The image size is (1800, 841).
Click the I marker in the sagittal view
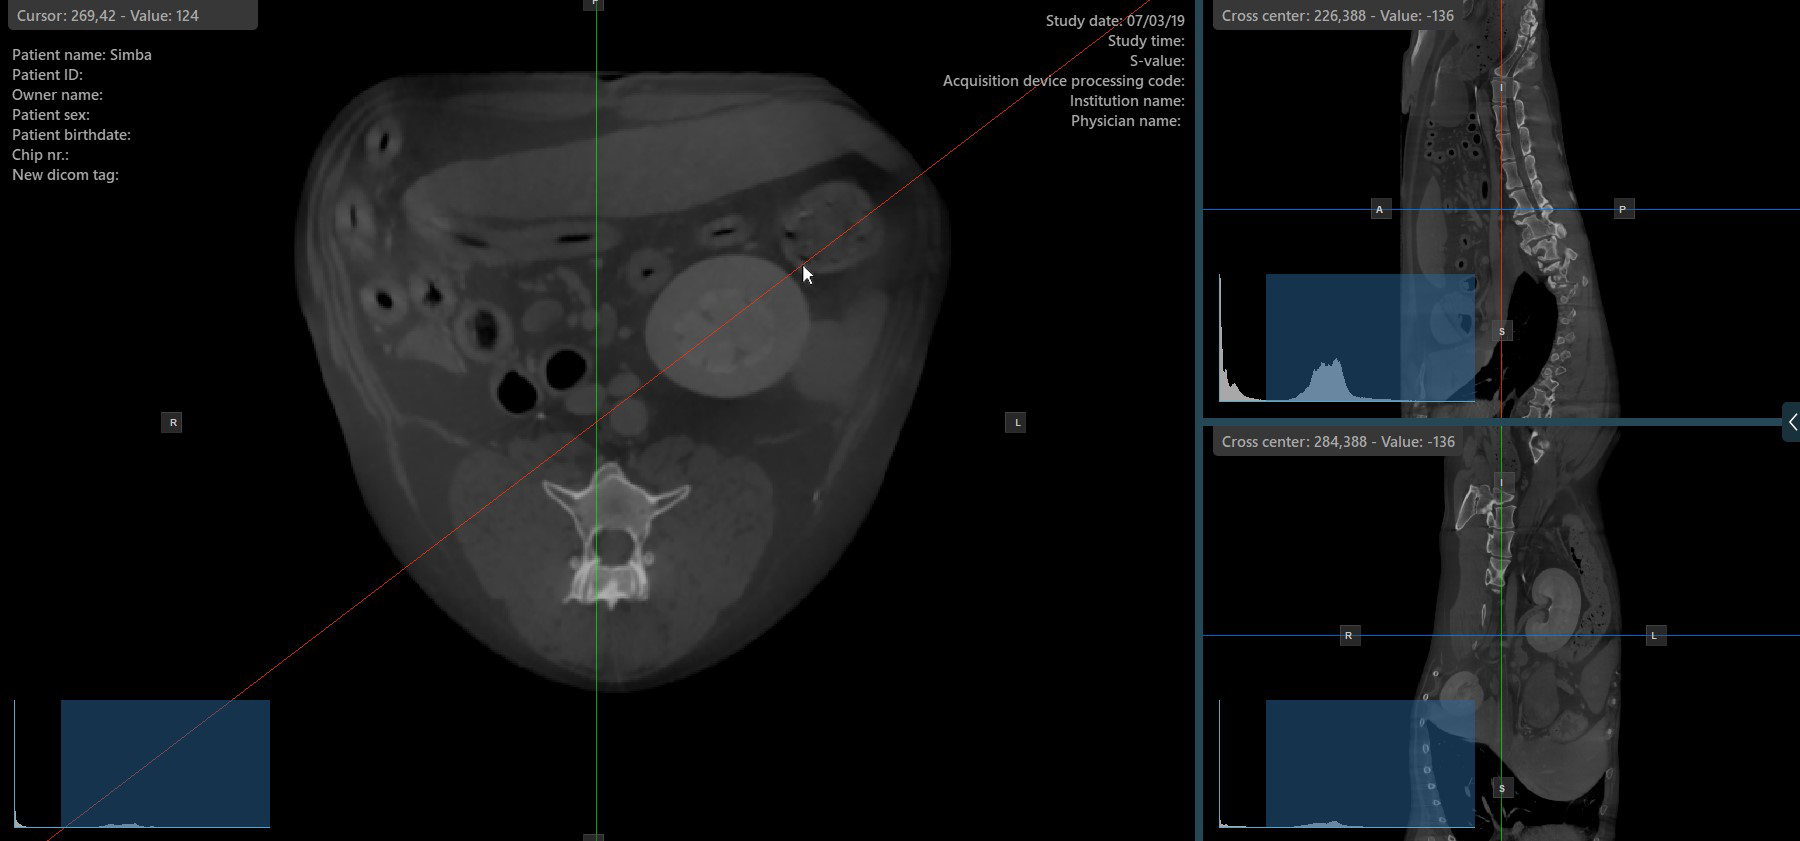tap(1501, 88)
